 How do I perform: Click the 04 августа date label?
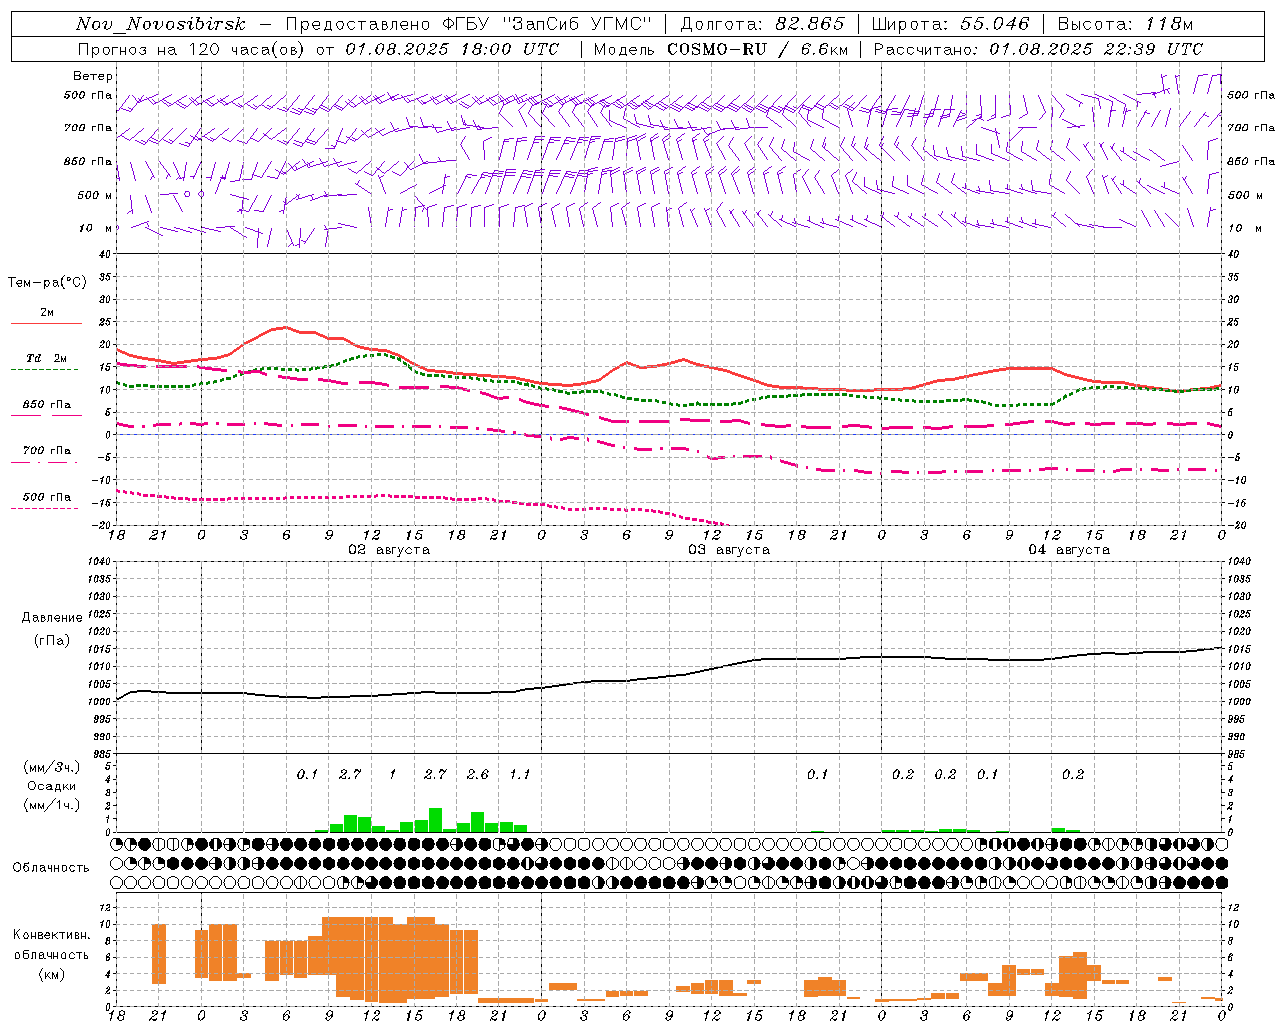[1069, 550]
